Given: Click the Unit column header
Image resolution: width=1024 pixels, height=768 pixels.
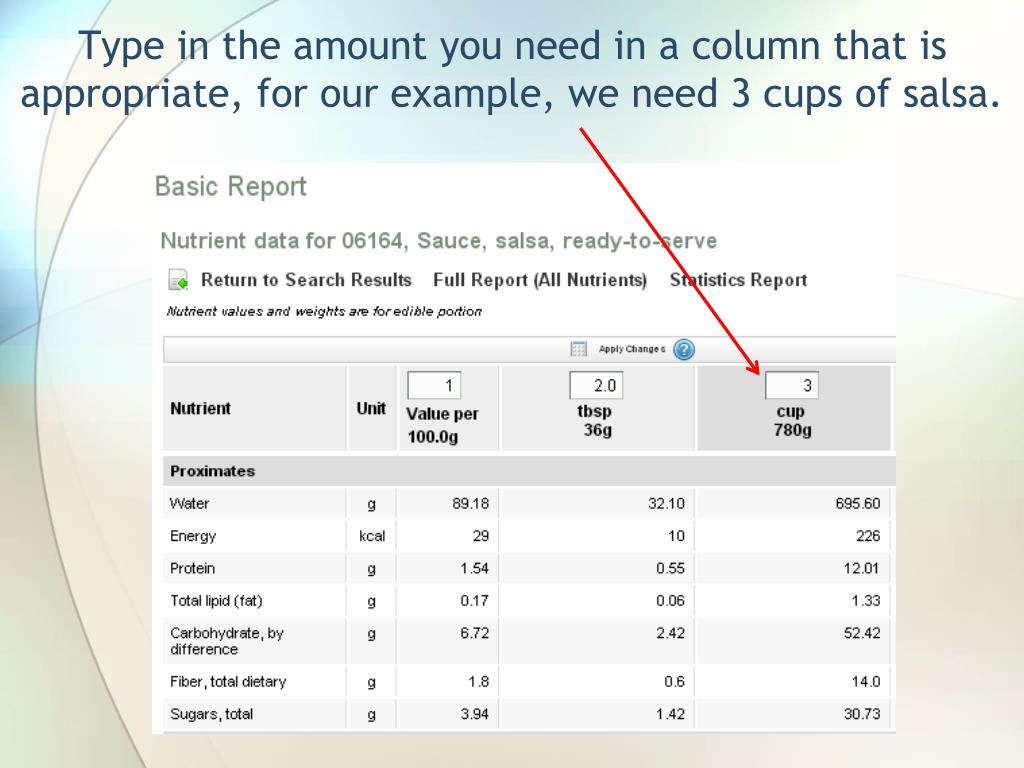Looking at the screenshot, I should pos(371,409).
